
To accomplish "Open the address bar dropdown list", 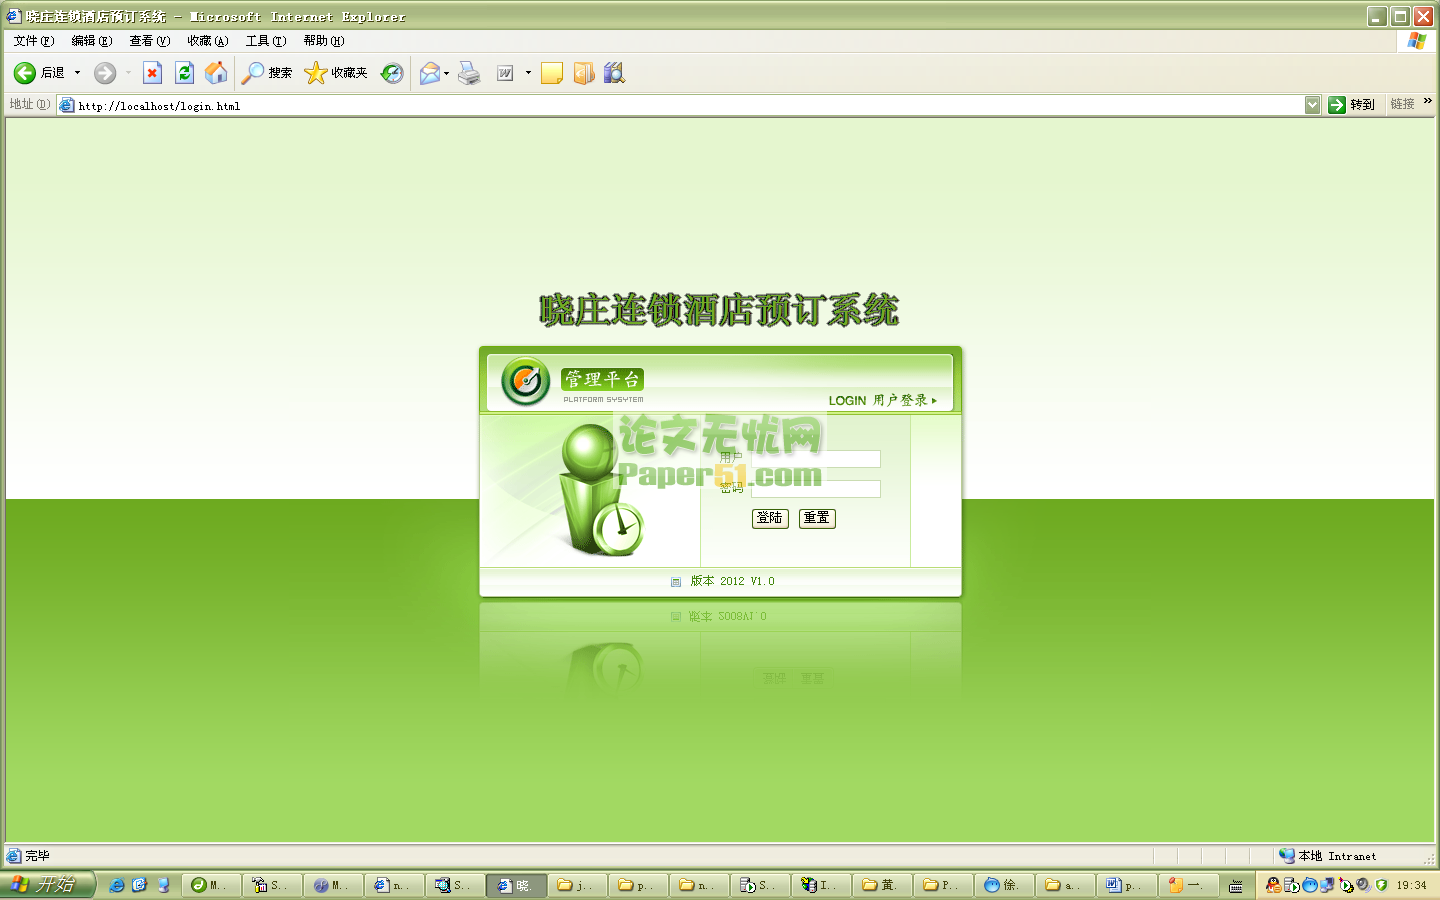I will coord(1312,105).
